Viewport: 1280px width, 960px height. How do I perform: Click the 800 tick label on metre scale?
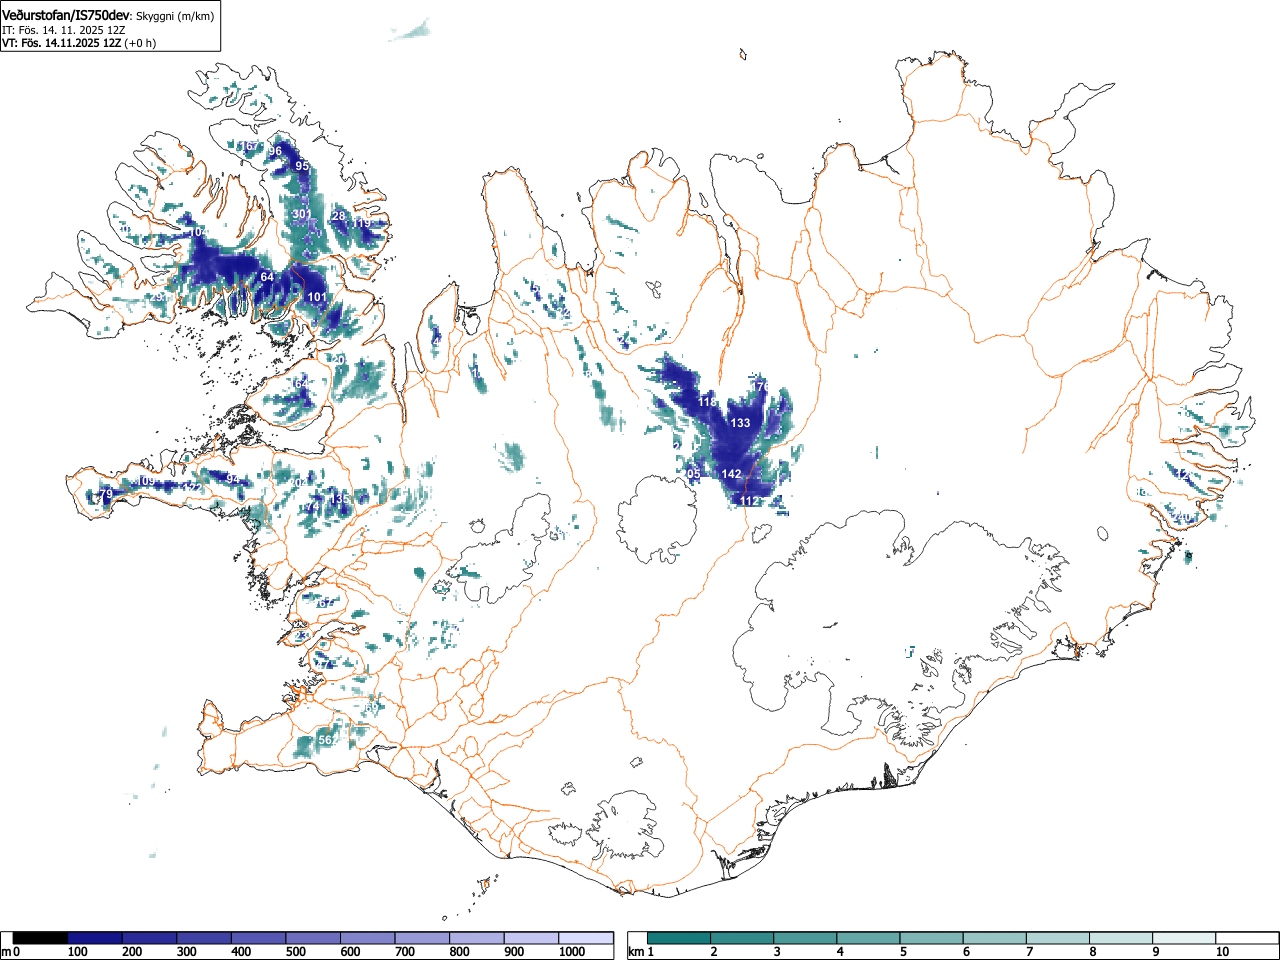[459, 952]
